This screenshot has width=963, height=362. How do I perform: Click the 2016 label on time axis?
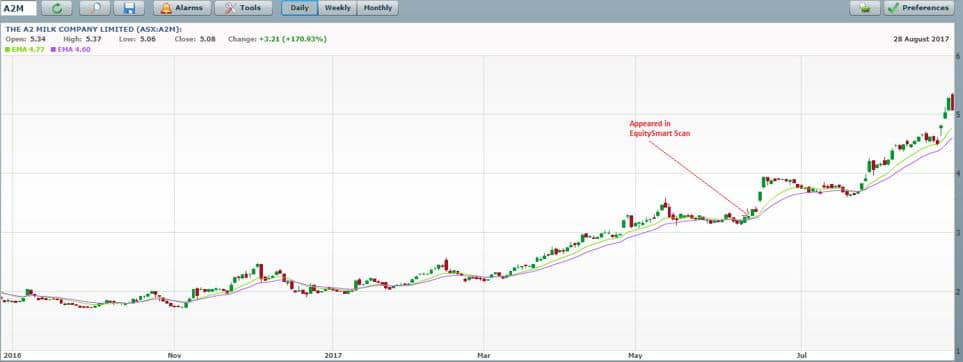[x=12, y=355]
